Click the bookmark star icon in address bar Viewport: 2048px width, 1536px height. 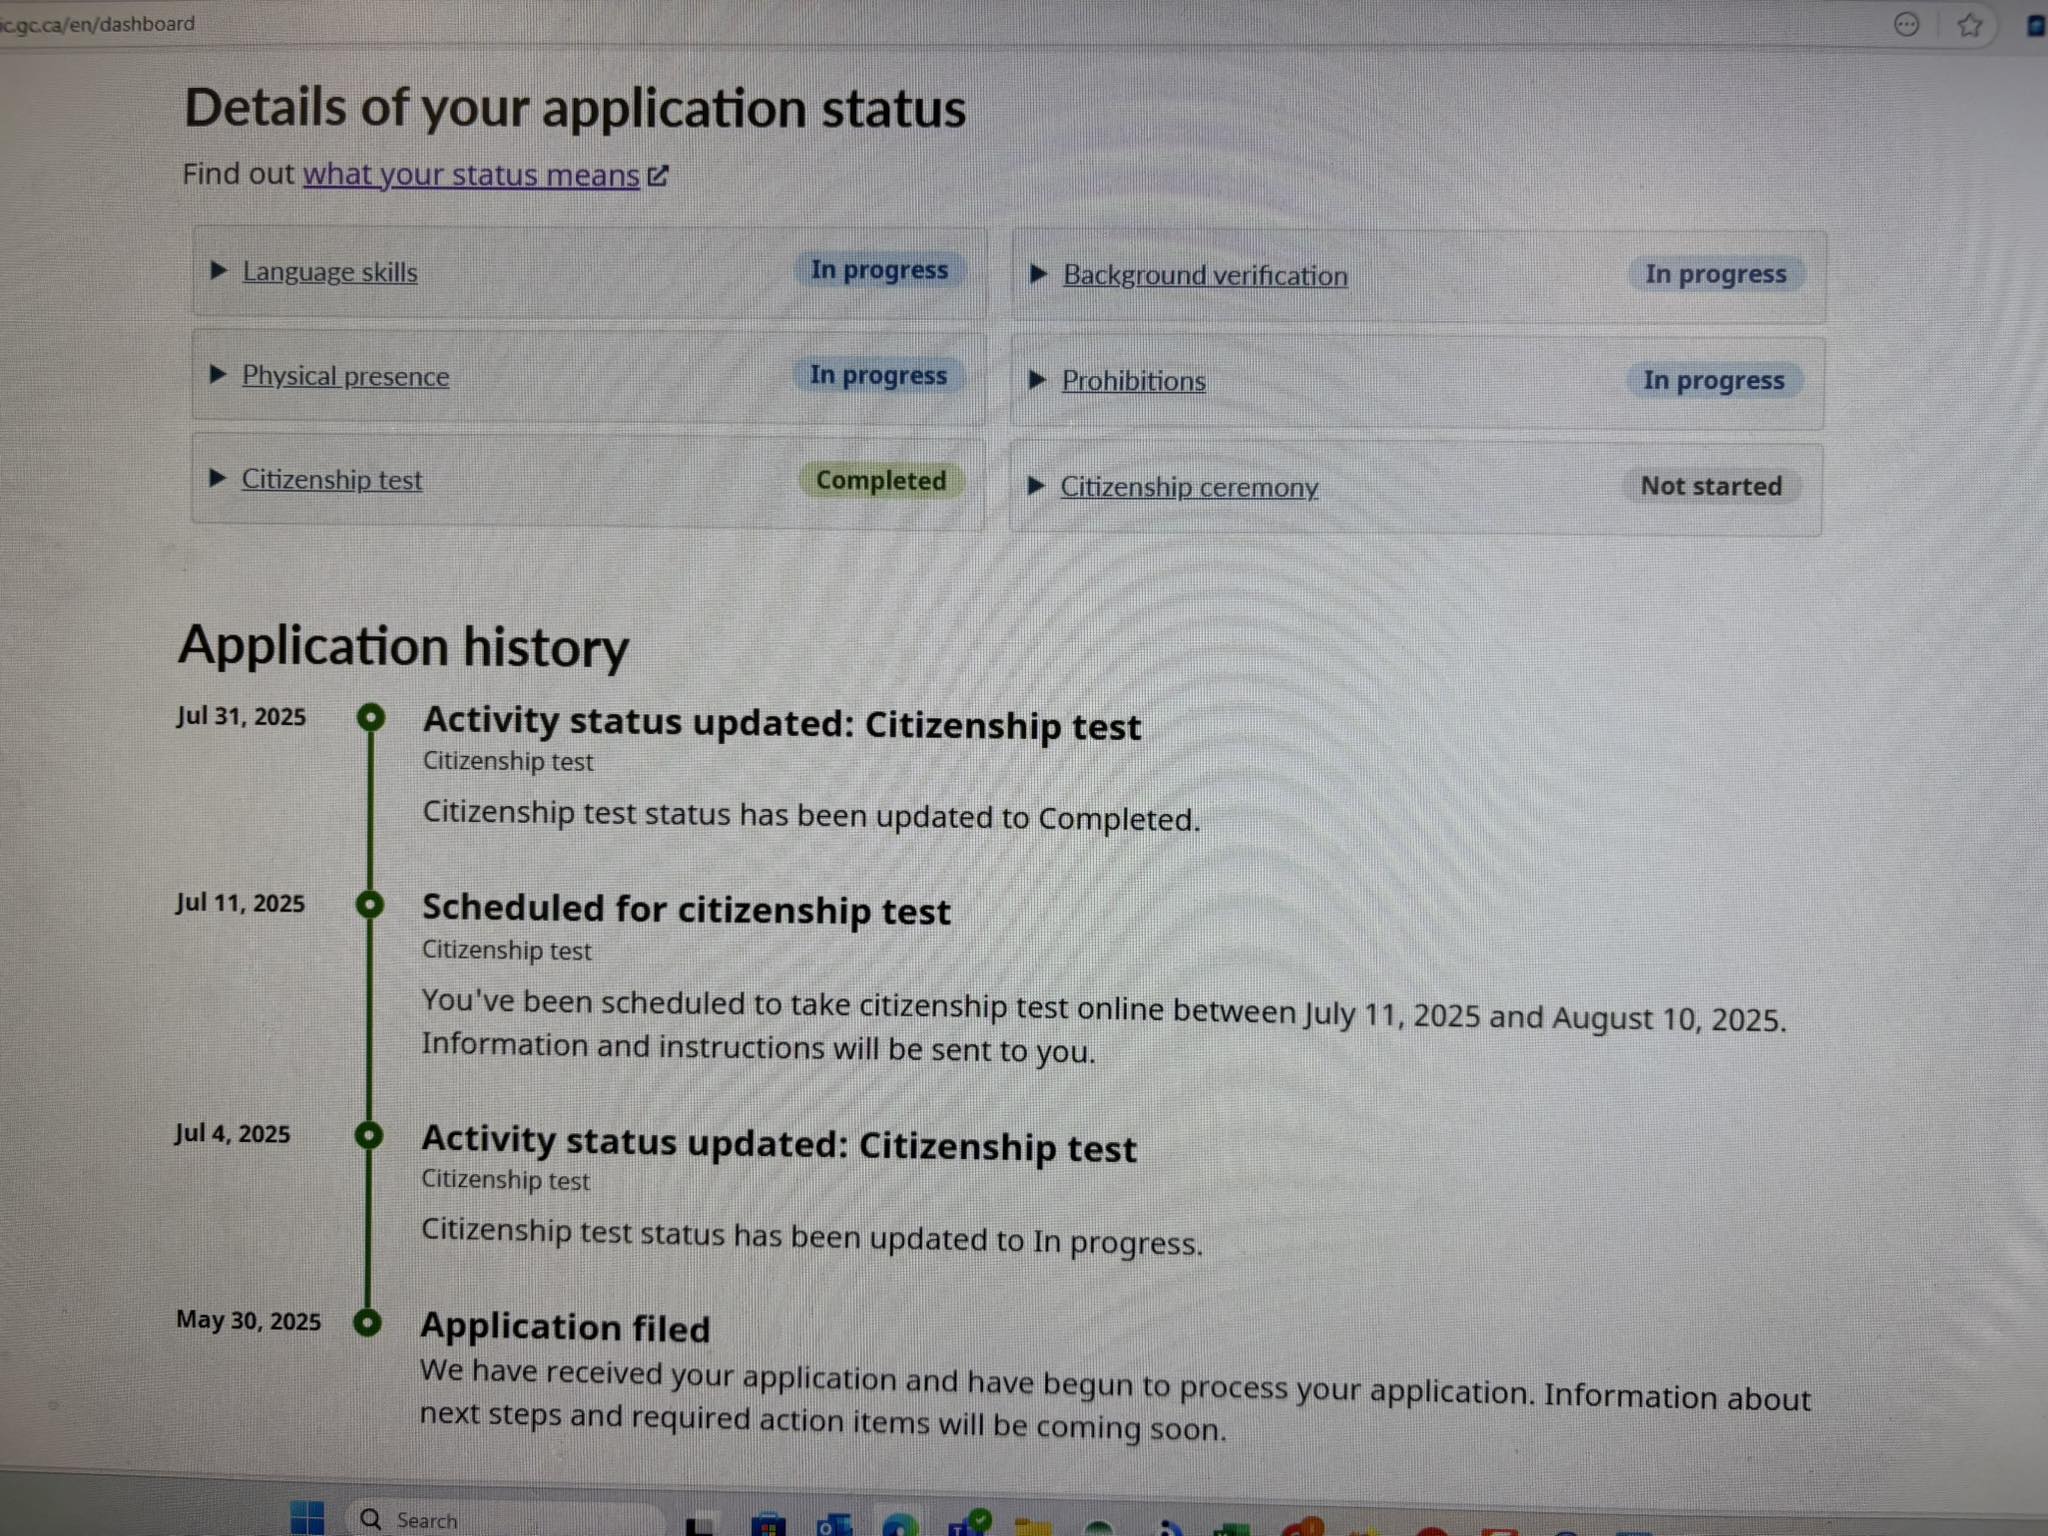point(1969,25)
